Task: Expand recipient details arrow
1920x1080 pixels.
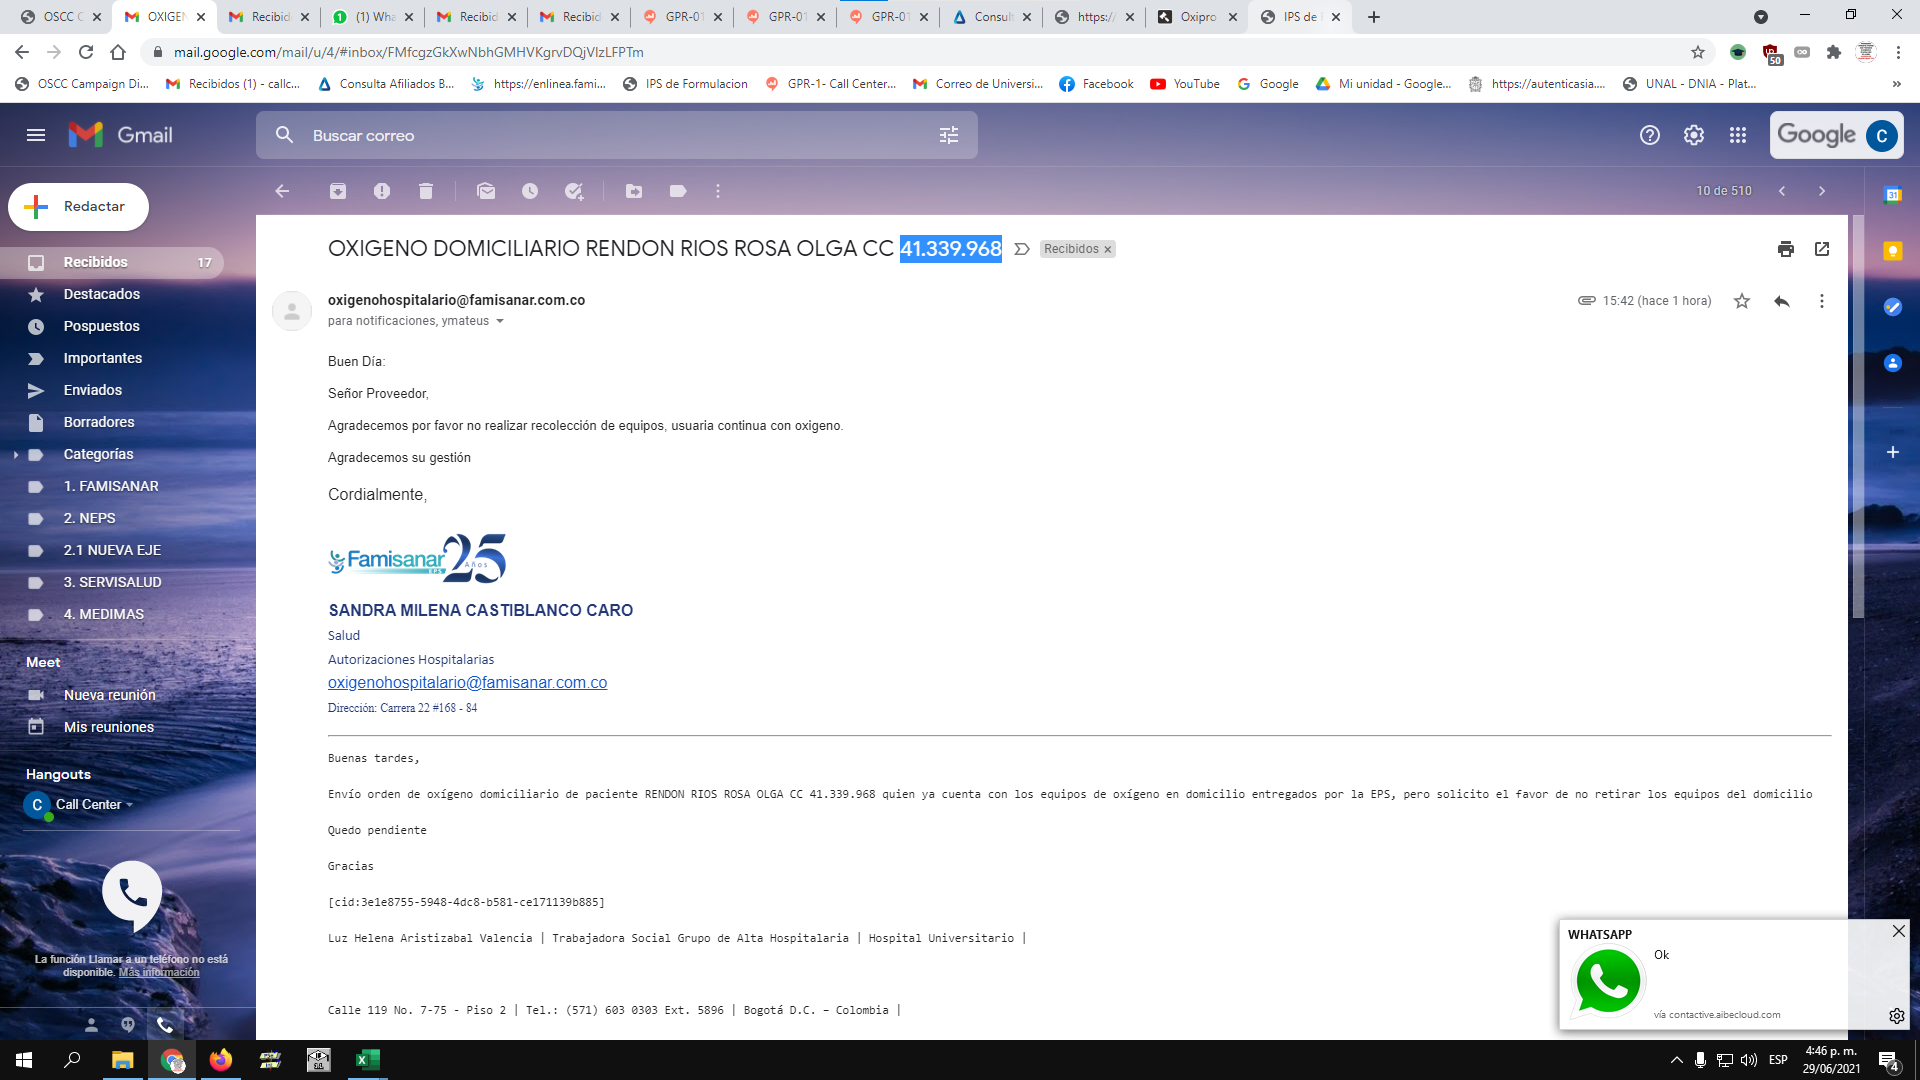Action: click(500, 321)
